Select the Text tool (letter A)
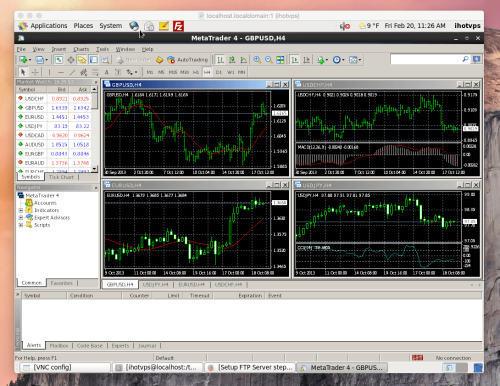This screenshot has width=500, height=386. click(x=107, y=72)
